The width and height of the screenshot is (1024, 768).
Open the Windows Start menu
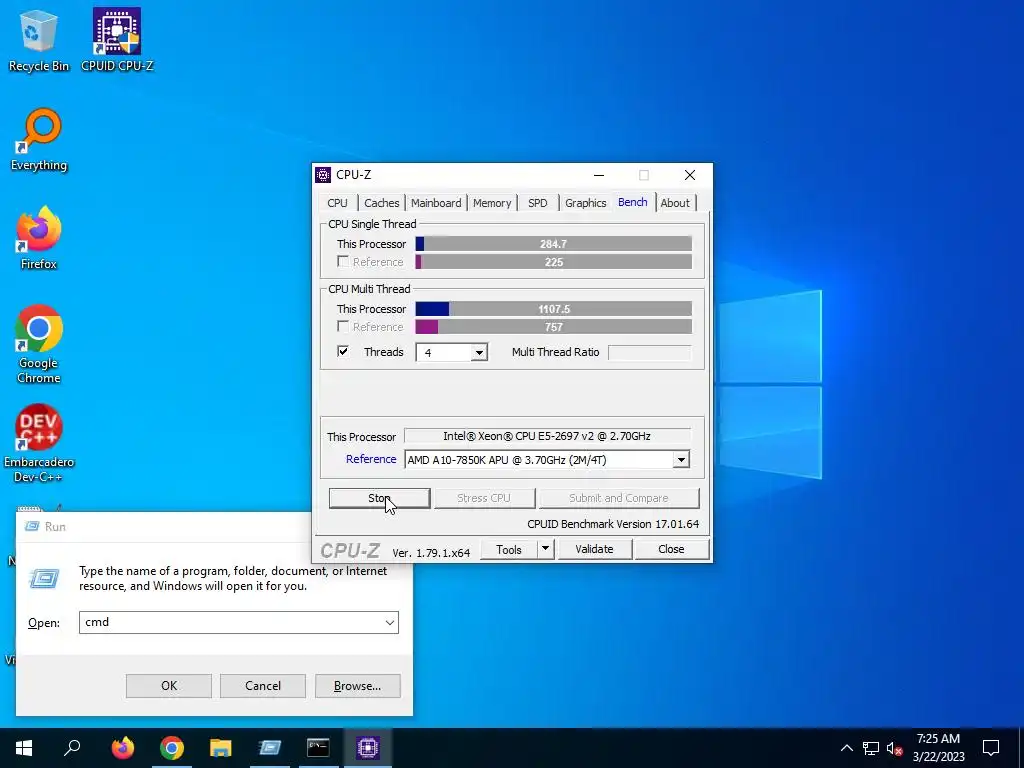click(x=24, y=748)
